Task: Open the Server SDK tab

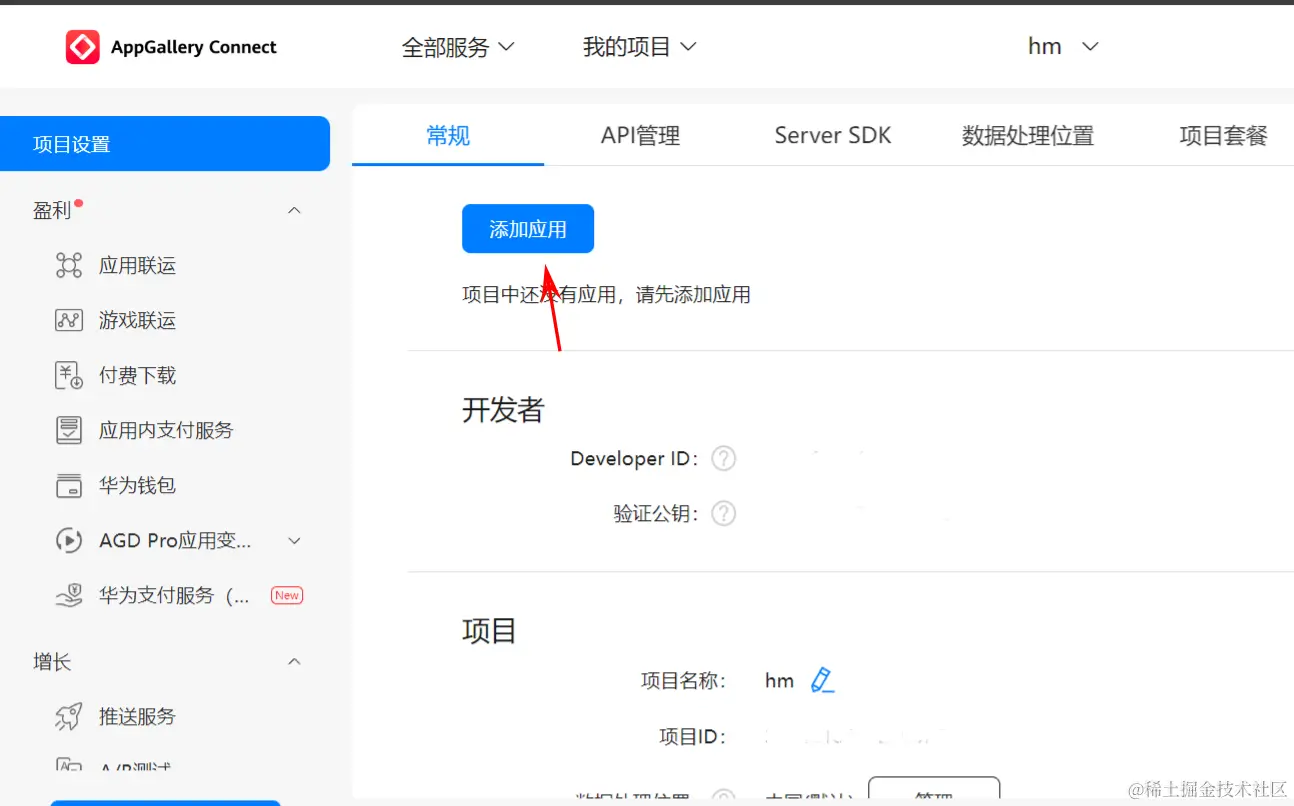Action: (833, 136)
